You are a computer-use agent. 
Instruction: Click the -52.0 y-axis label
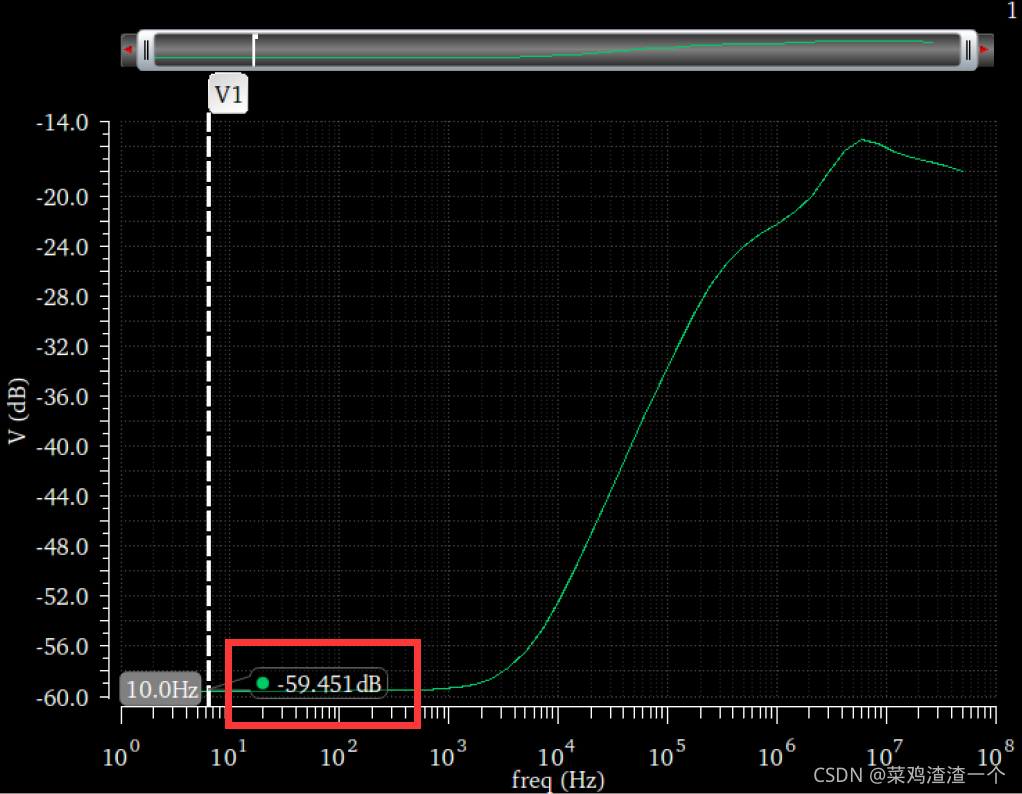(63, 596)
